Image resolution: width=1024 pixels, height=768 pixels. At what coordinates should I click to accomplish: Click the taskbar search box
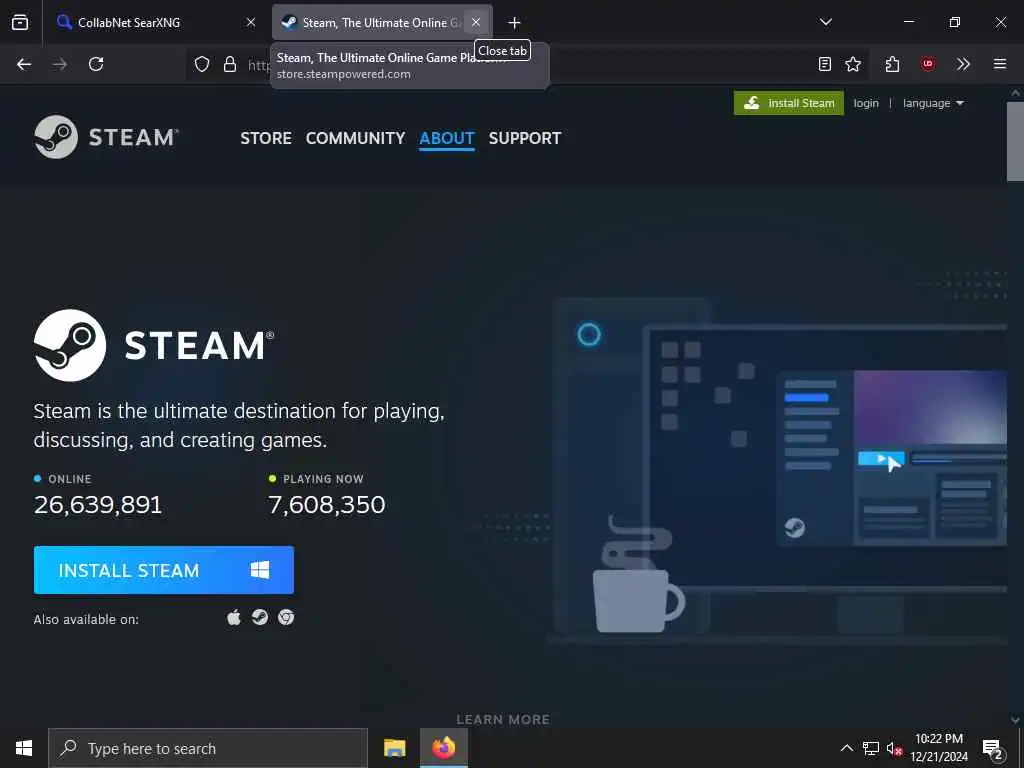208,748
